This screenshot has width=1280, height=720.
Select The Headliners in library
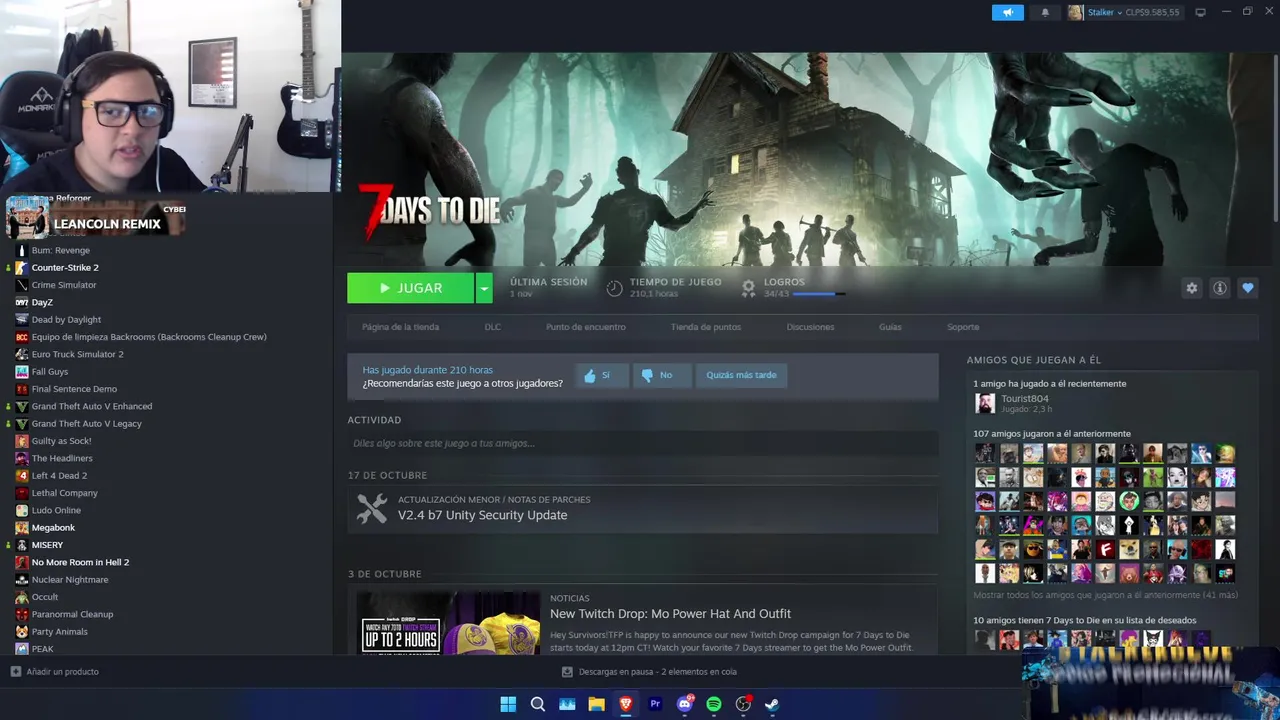coord(62,458)
